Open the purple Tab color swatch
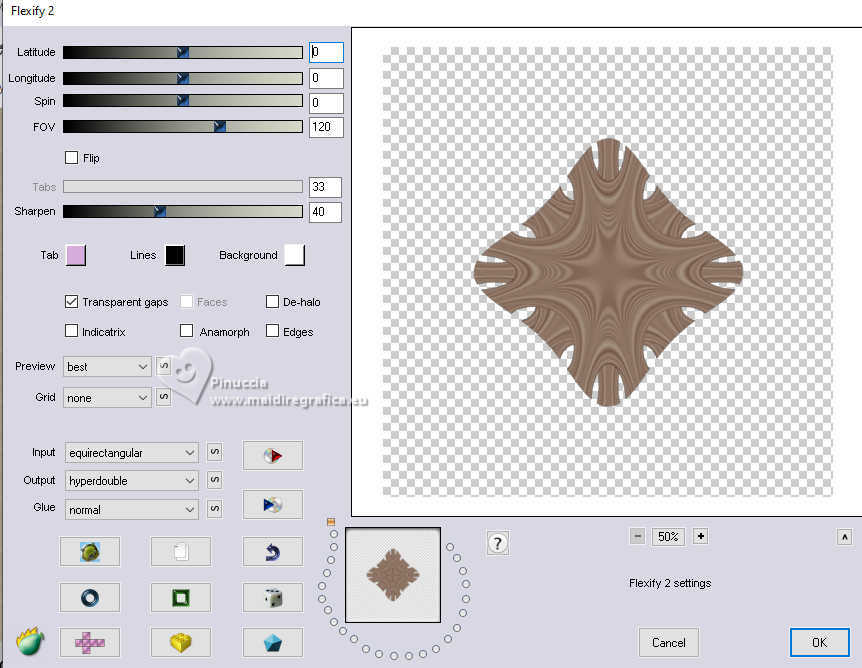 point(75,255)
